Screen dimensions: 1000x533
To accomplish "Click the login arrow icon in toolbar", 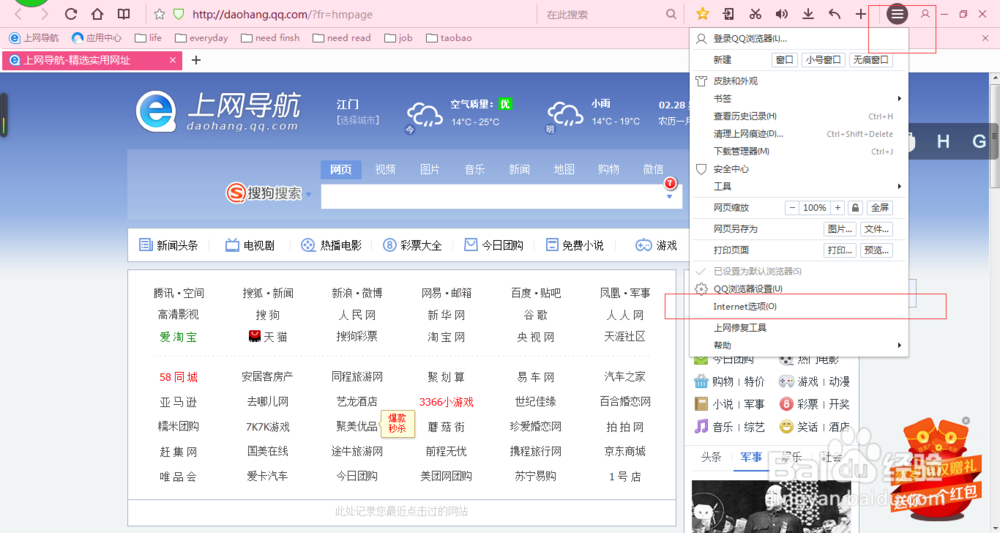I will click(728, 13).
